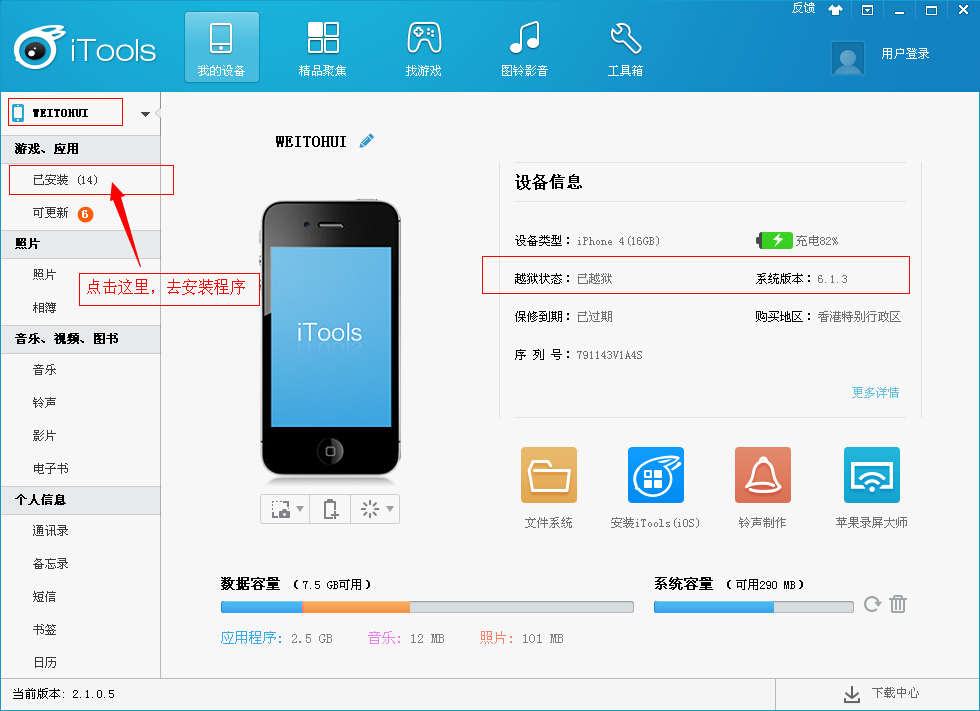The image size is (980, 711).
Task: Open 照片 under the photos section
Action: pos(44,275)
